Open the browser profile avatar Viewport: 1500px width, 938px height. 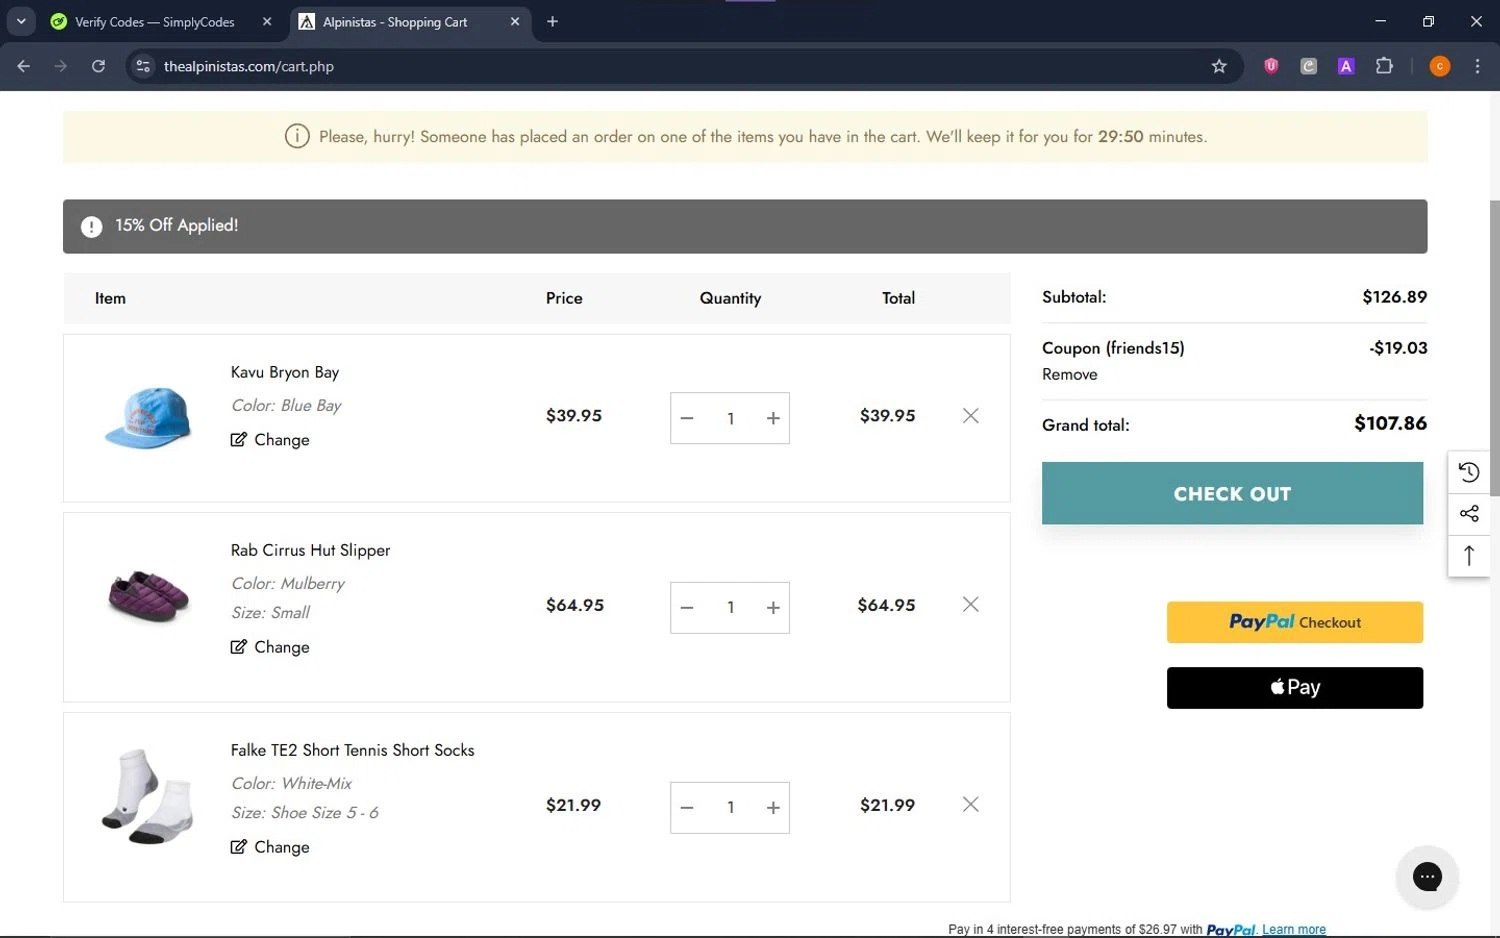click(x=1440, y=66)
